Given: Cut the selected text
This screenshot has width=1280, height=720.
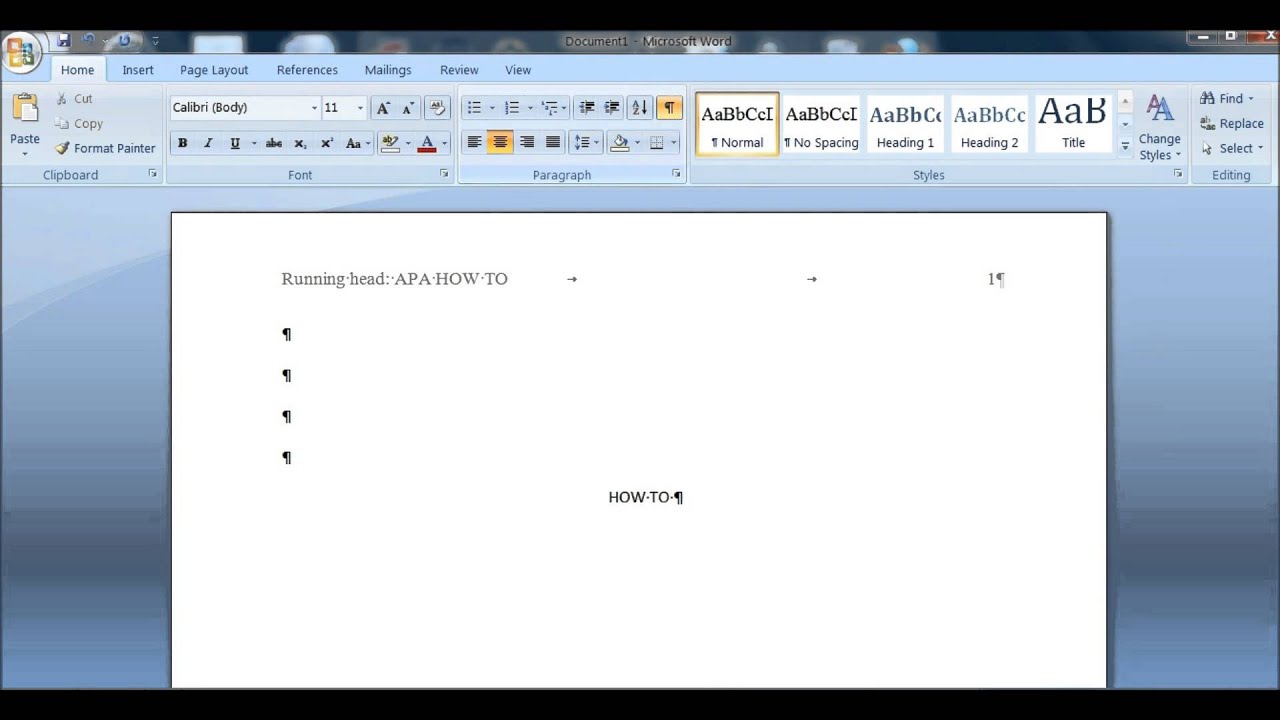Looking at the screenshot, I should (73, 98).
